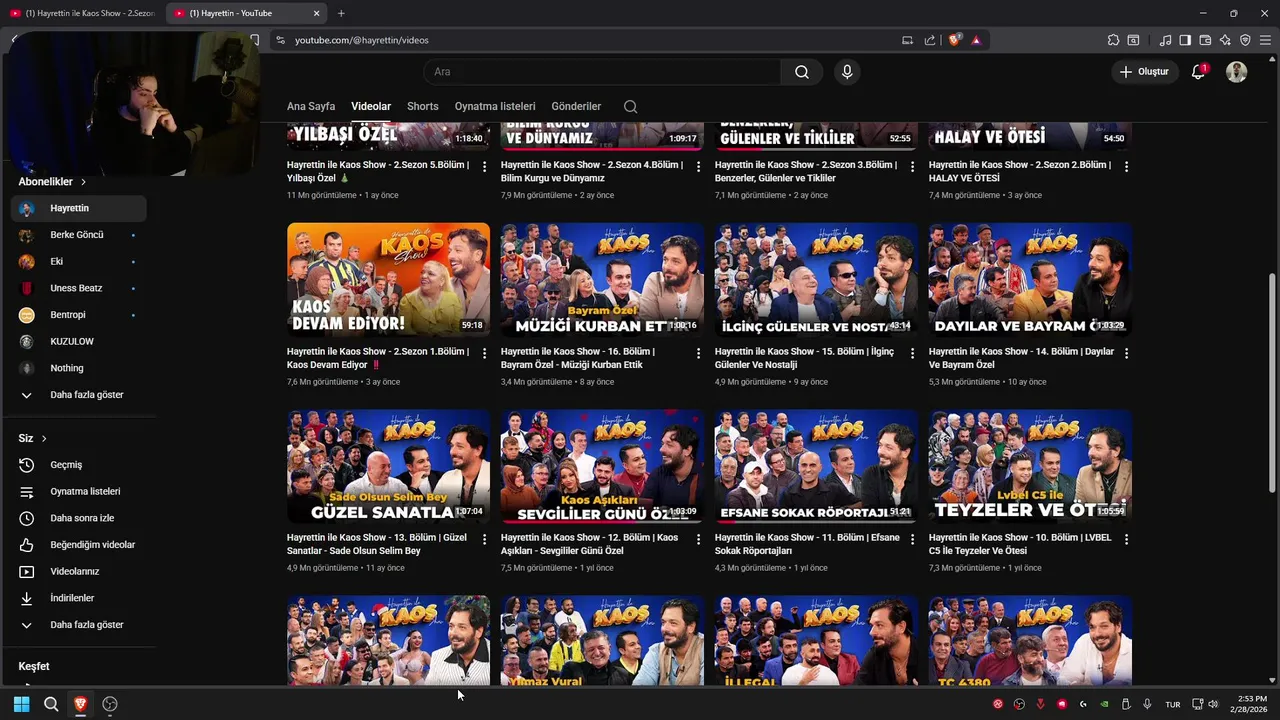Open Bentropi subscription channel
This screenshot has width=1280, height=720.
tap(78, 315)
